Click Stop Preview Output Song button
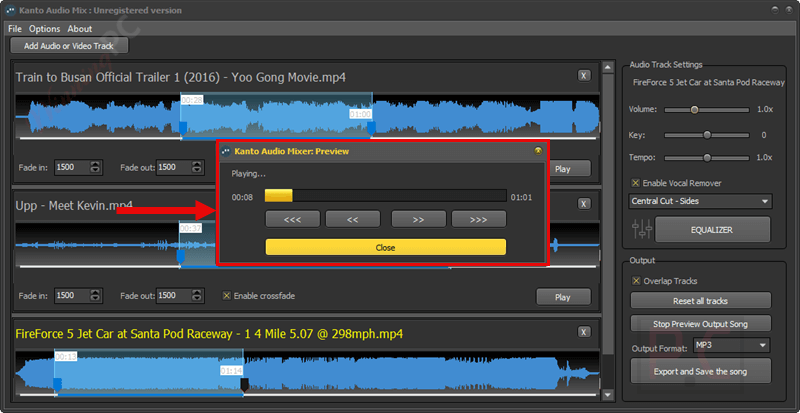The width and height of the screenshot is (800, 413). click(x=701, y=324)
